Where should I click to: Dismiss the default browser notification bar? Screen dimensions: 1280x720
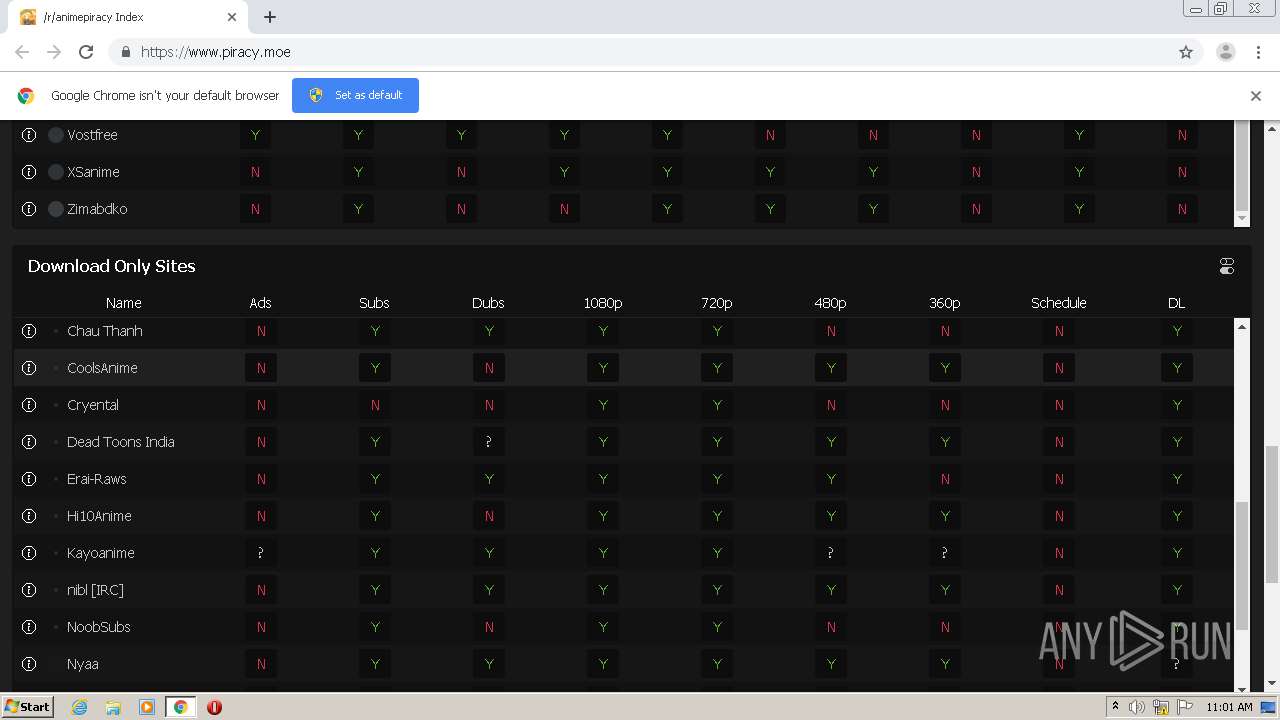click(1256, 96)
